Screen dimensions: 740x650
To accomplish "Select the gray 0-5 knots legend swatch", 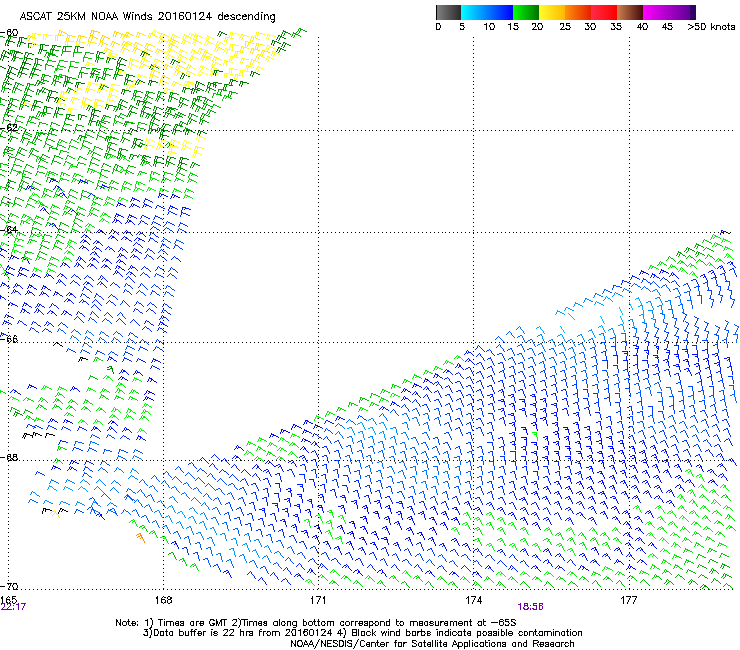I will pos(448,12).
